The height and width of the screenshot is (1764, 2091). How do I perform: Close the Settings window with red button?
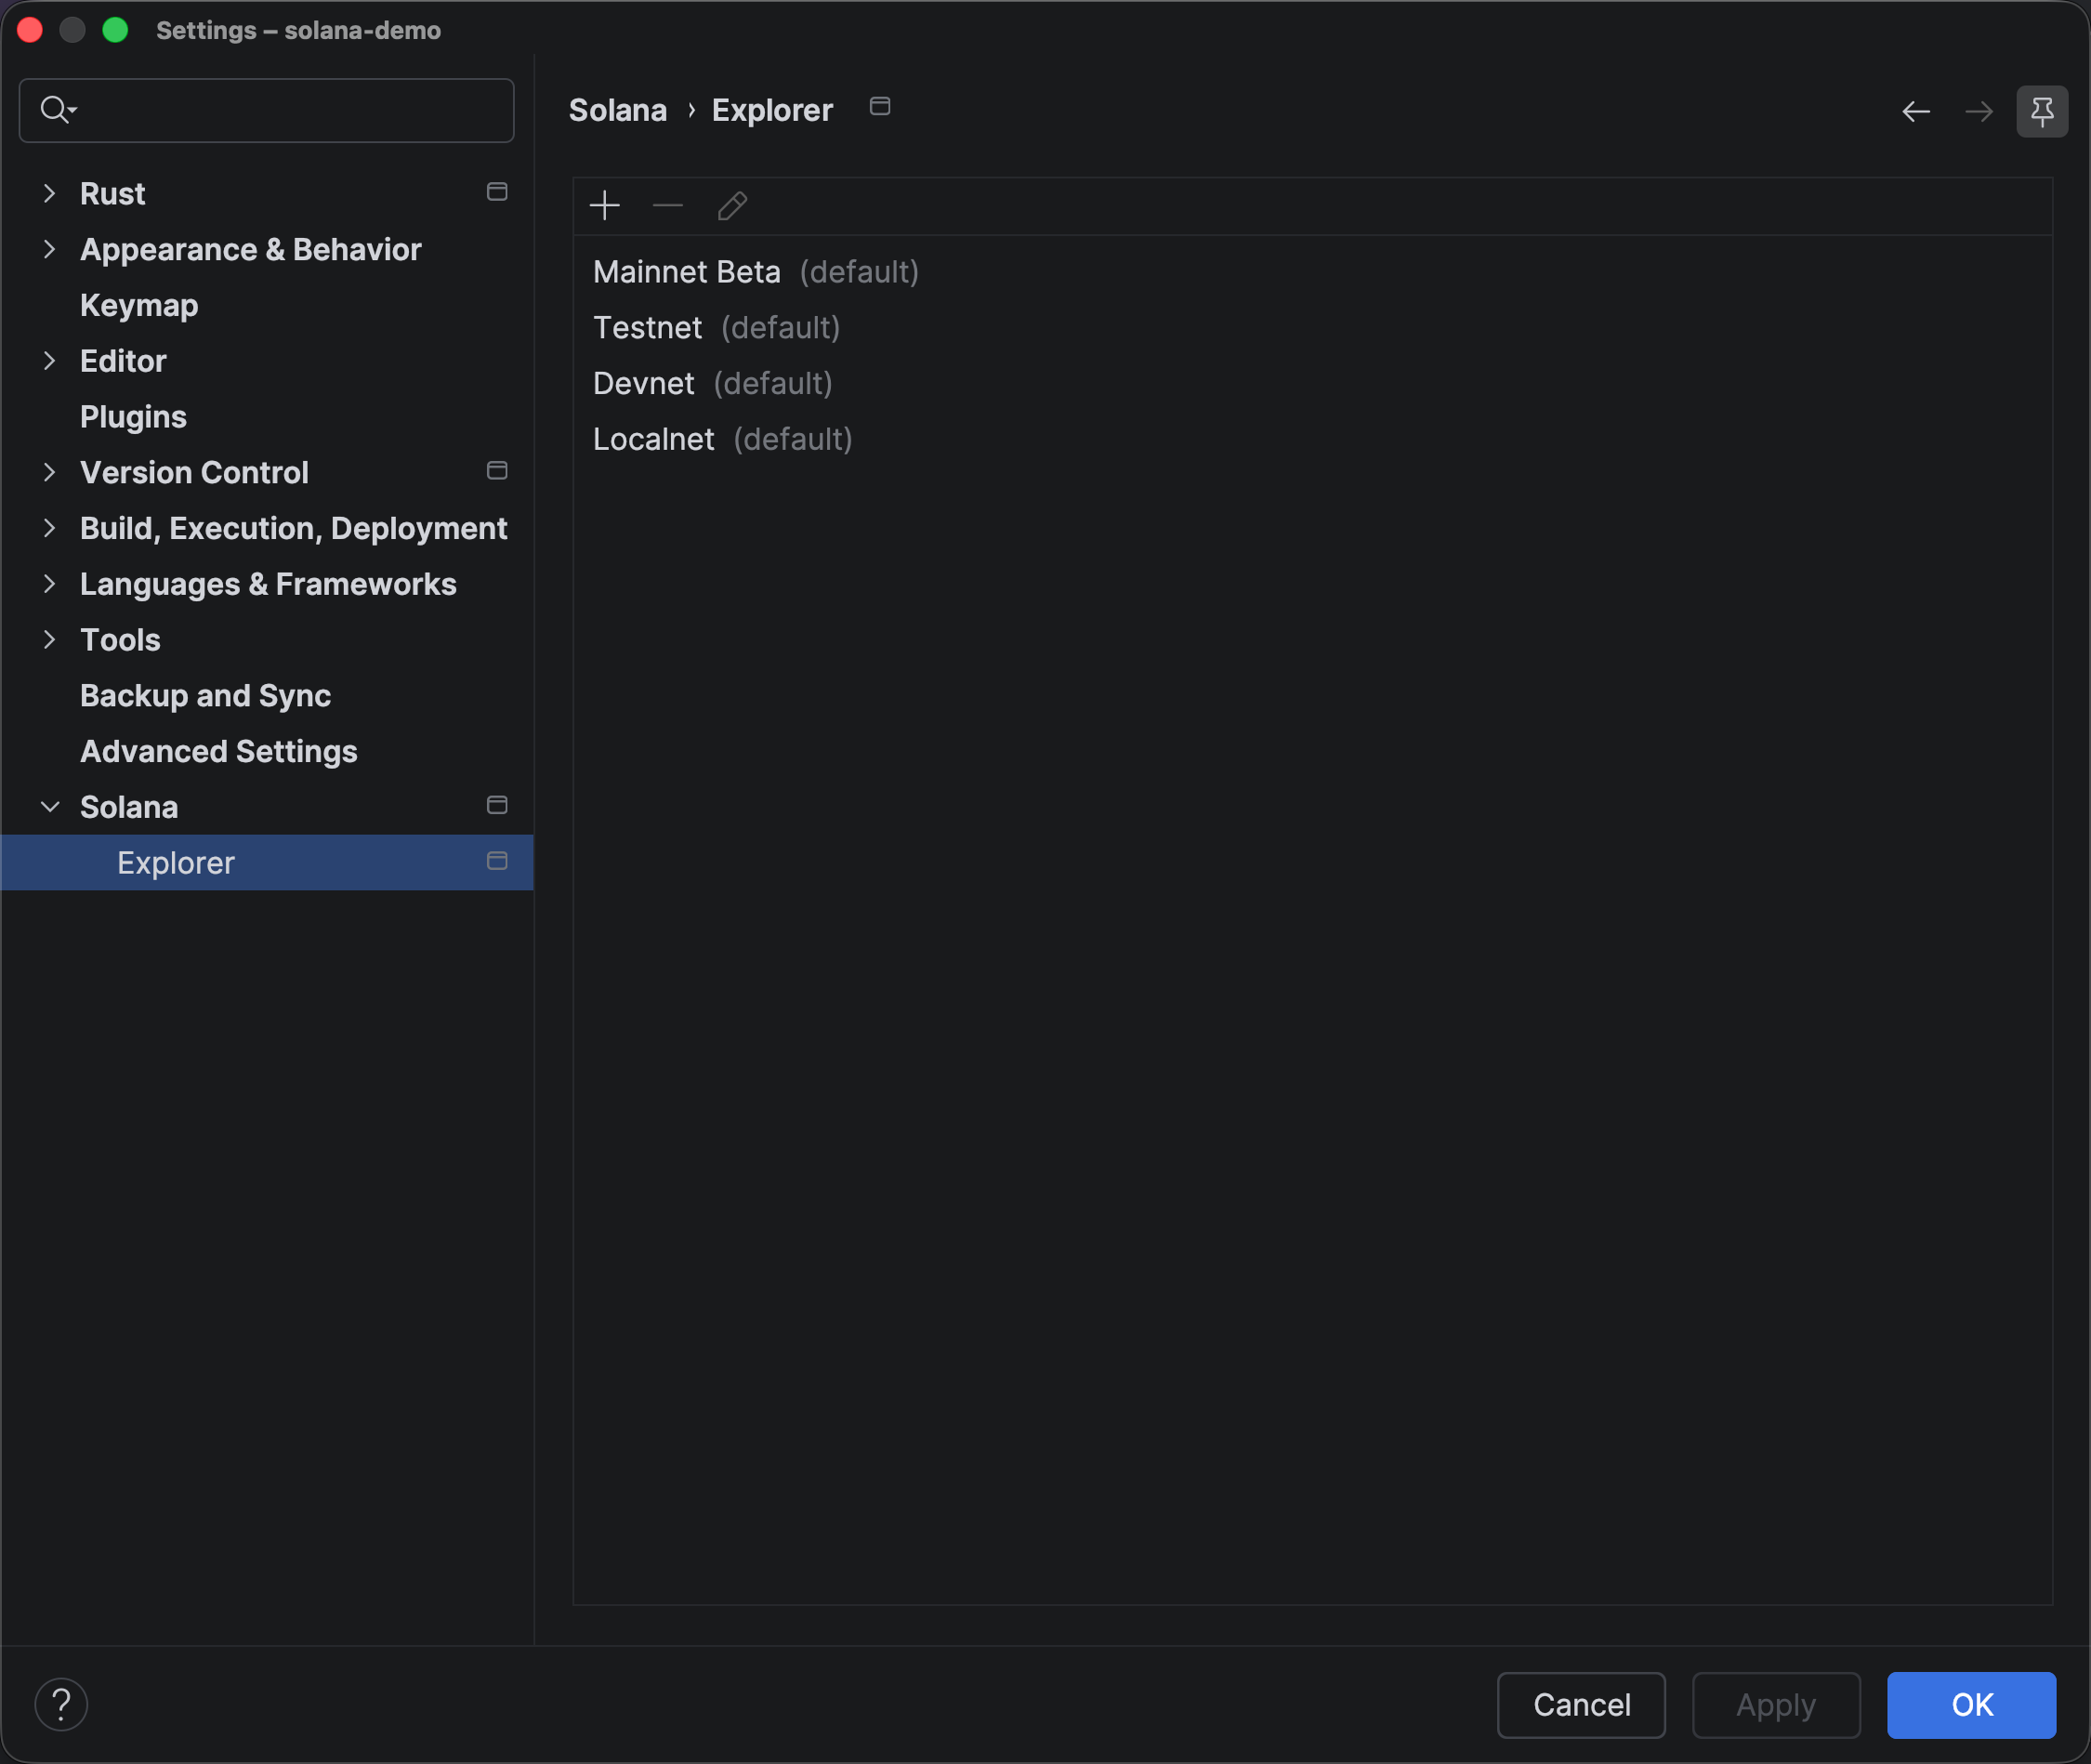pyautogui.click(x=30, y=30)
